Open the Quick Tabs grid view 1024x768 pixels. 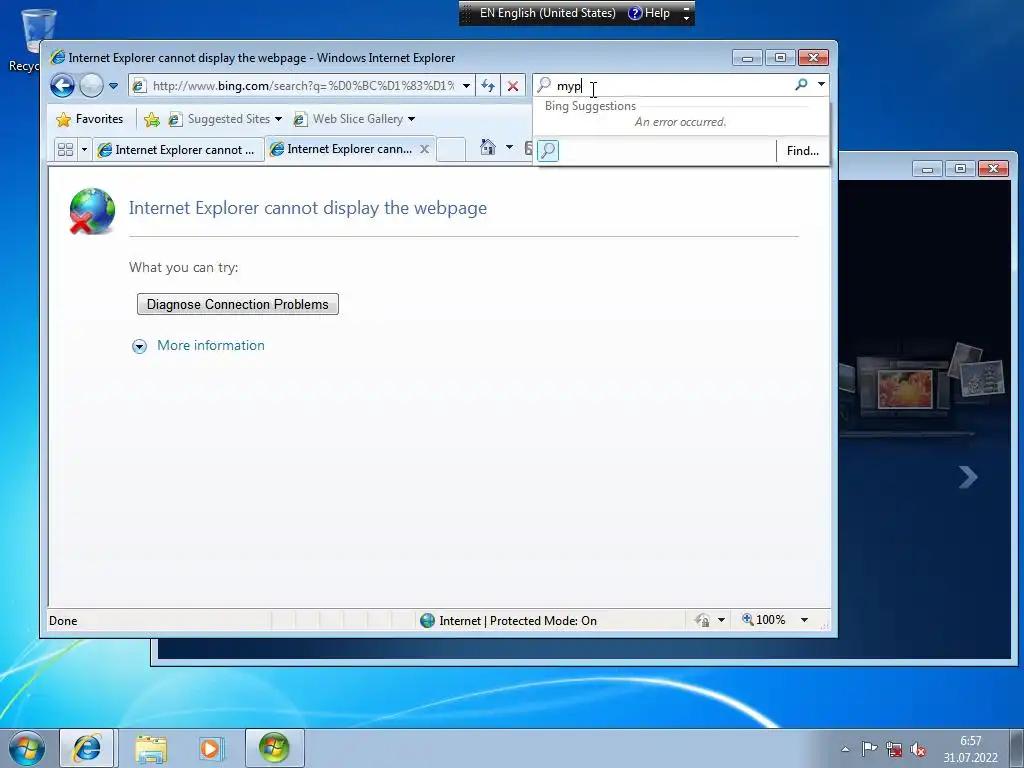point(65,150)
